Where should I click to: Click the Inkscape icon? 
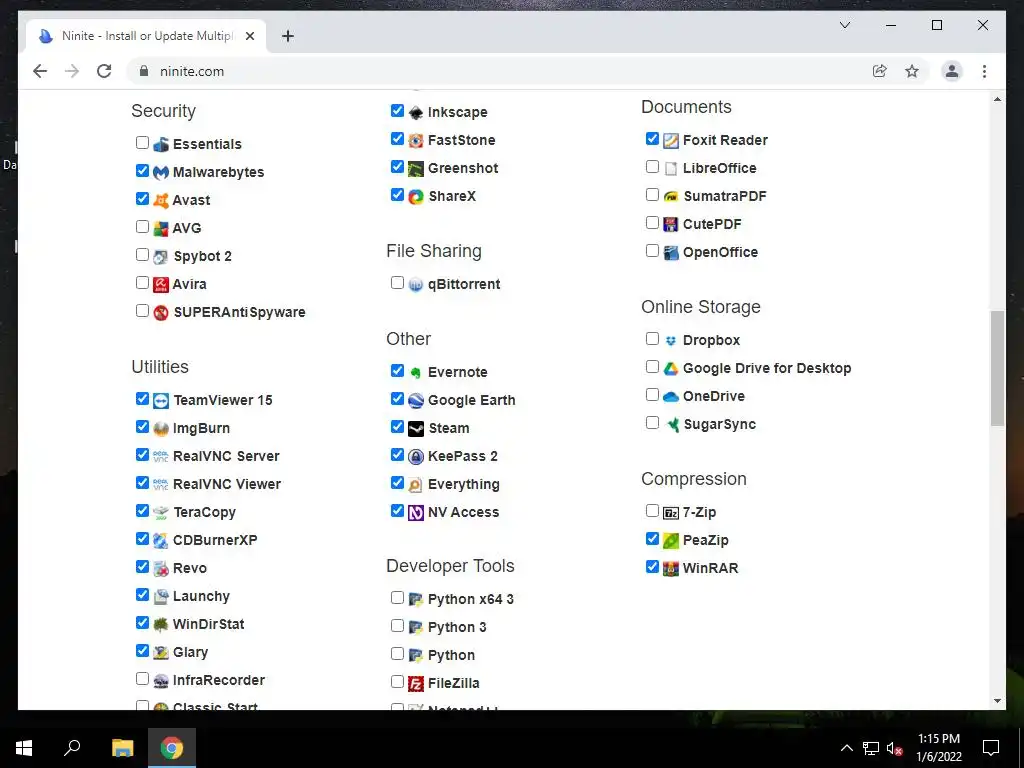[x=416, y=112]
